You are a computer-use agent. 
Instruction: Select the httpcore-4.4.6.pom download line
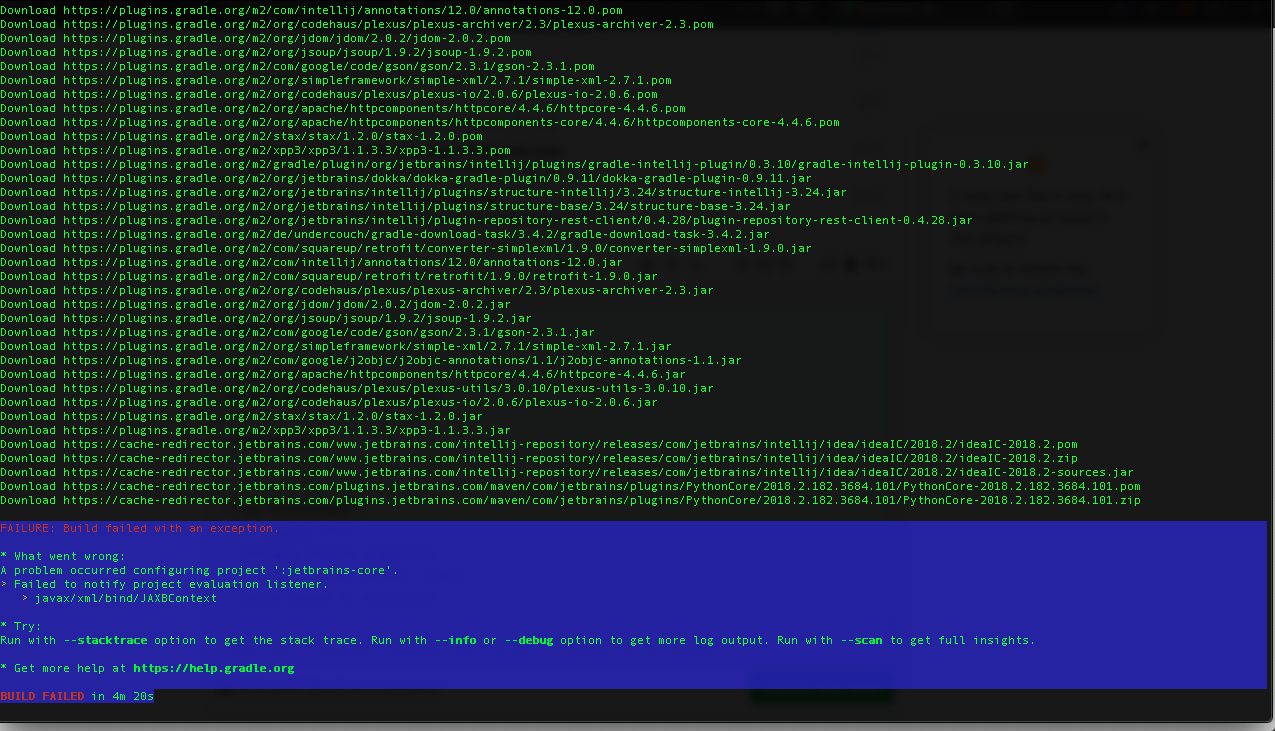(343, 108)
